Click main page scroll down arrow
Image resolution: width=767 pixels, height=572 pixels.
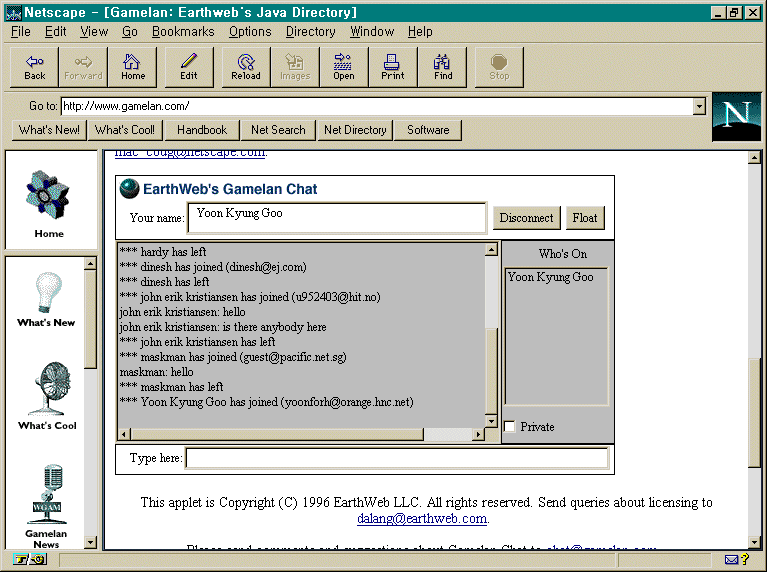pyautogui.click(x=754, y=542)
